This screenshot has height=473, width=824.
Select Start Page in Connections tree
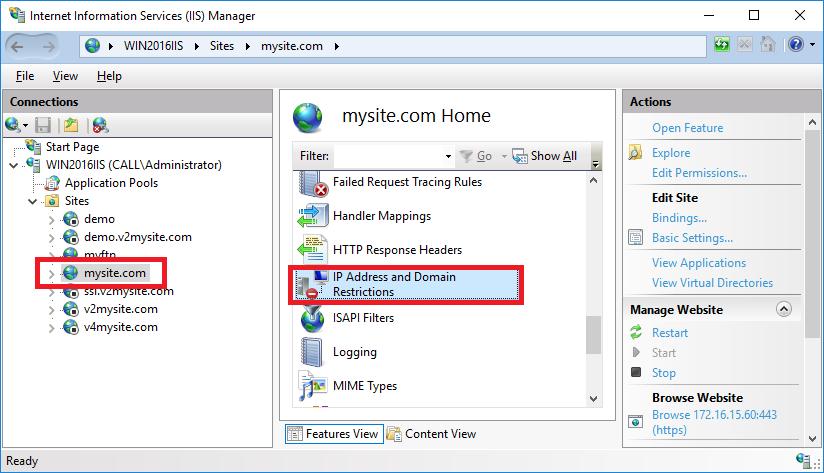(x=73, y=147)
